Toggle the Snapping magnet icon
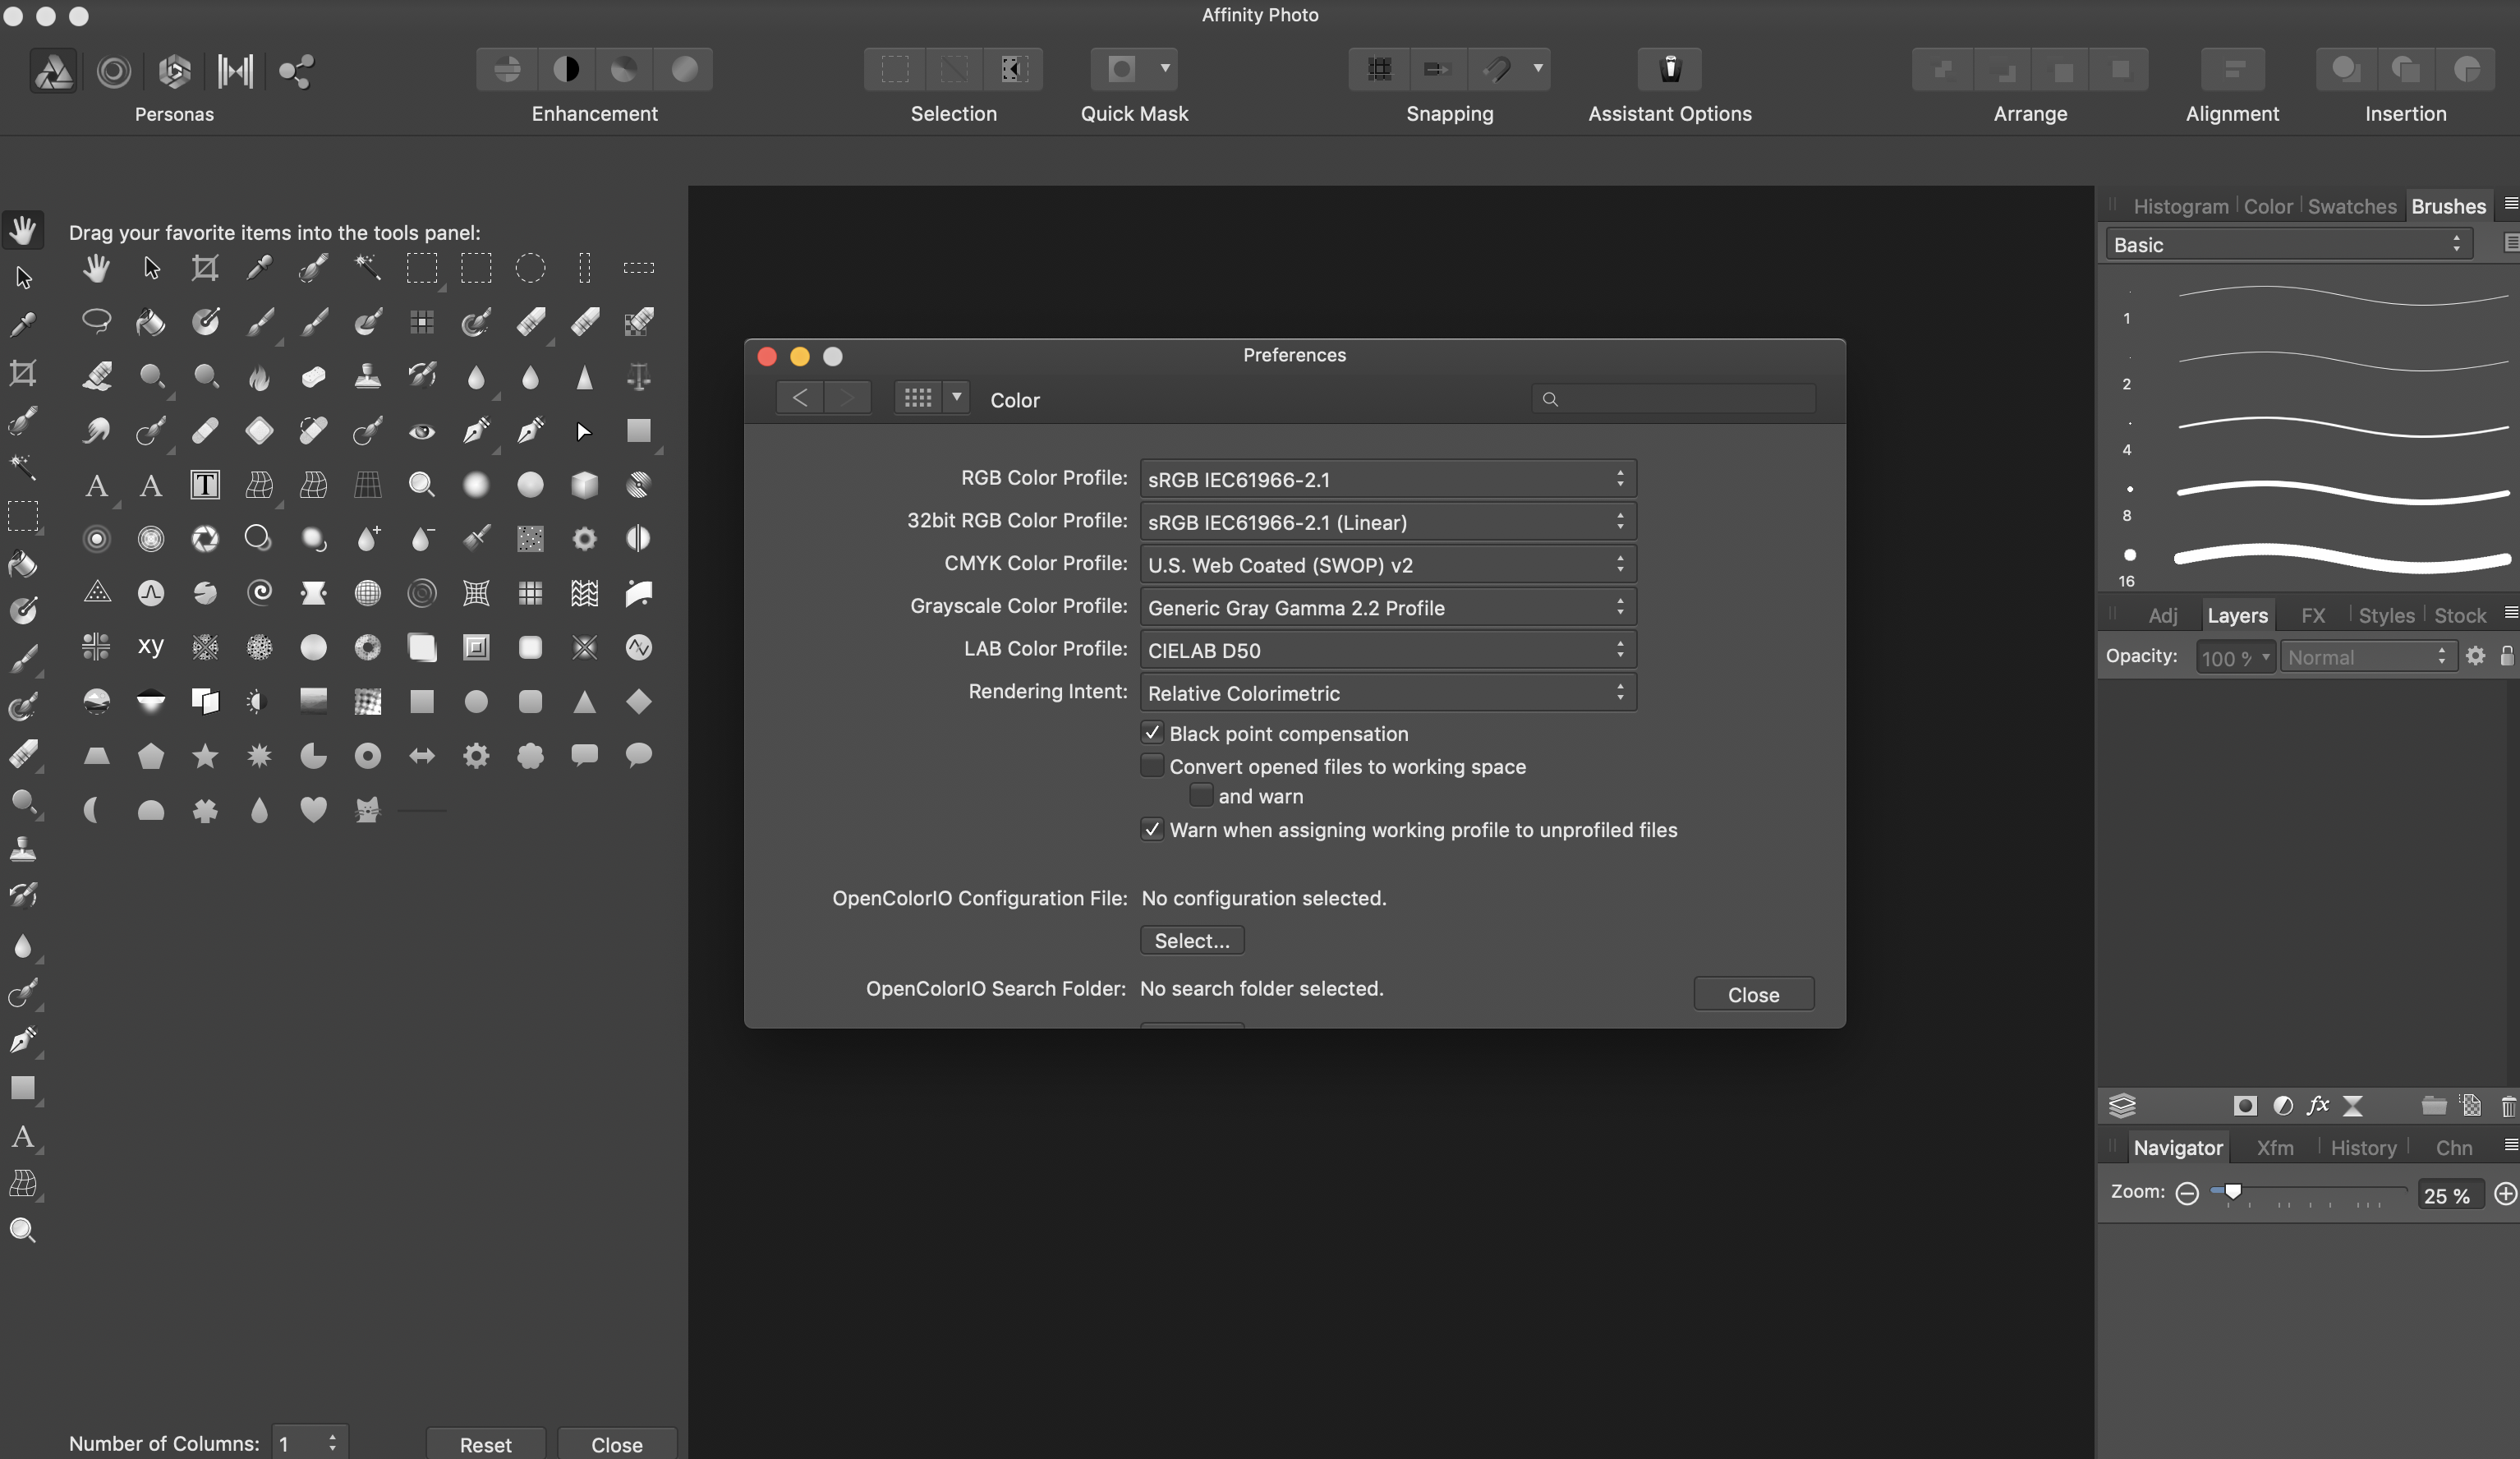 1497,69
